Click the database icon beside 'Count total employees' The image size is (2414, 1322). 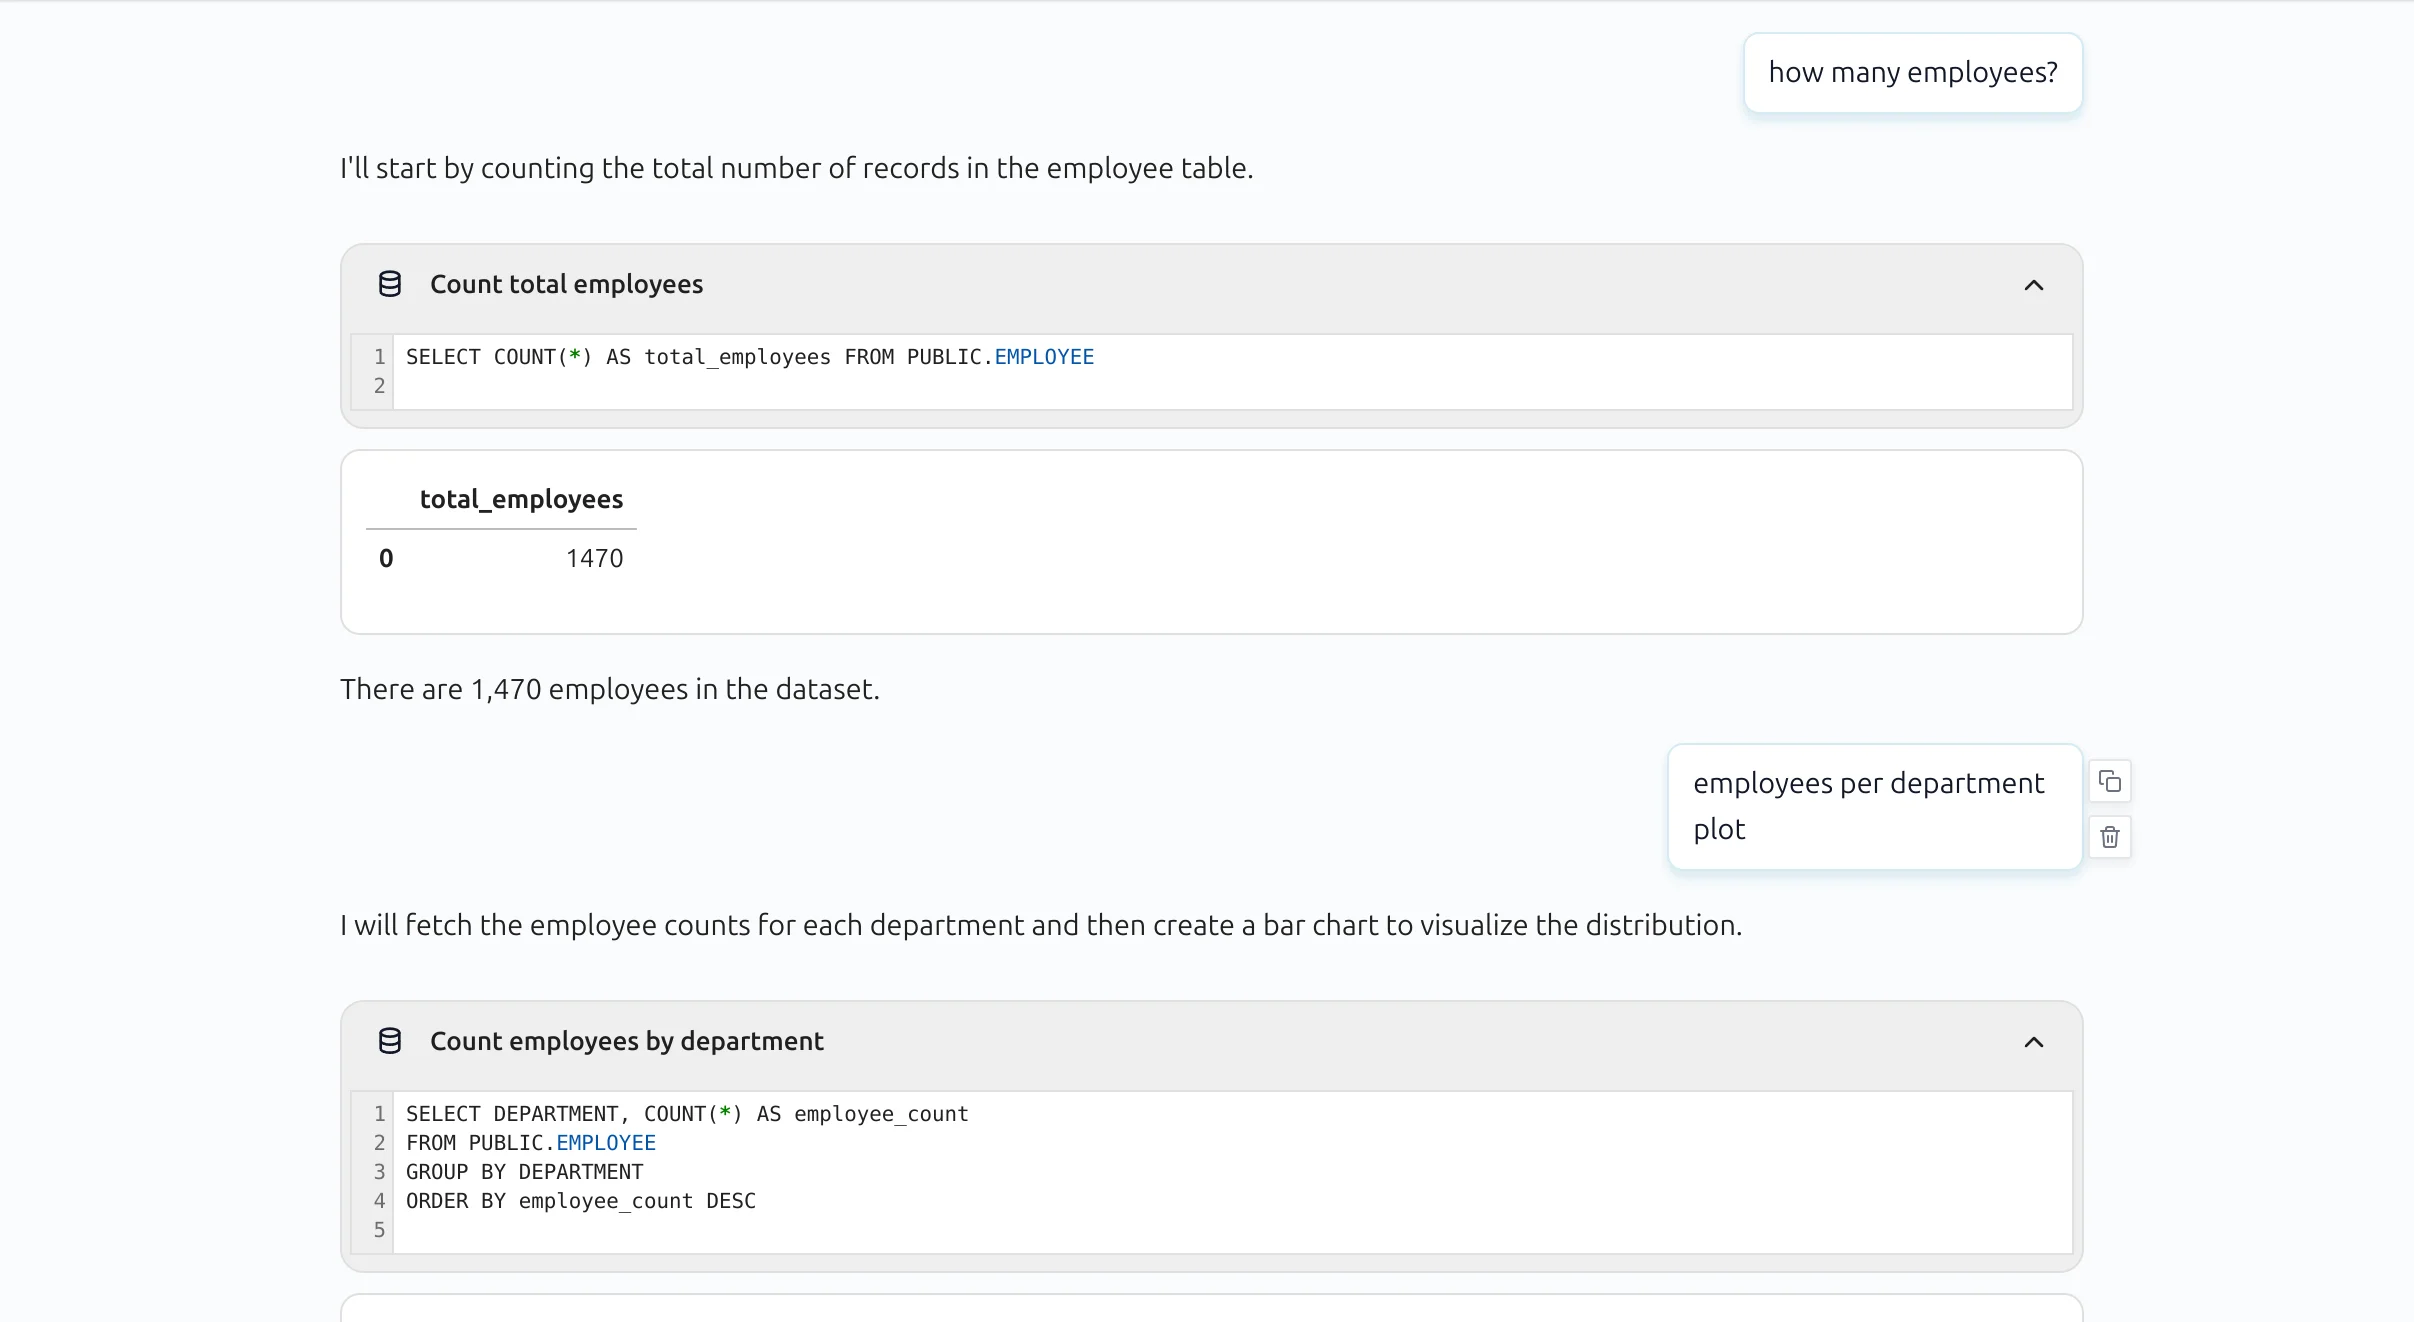tap(389, 284)
